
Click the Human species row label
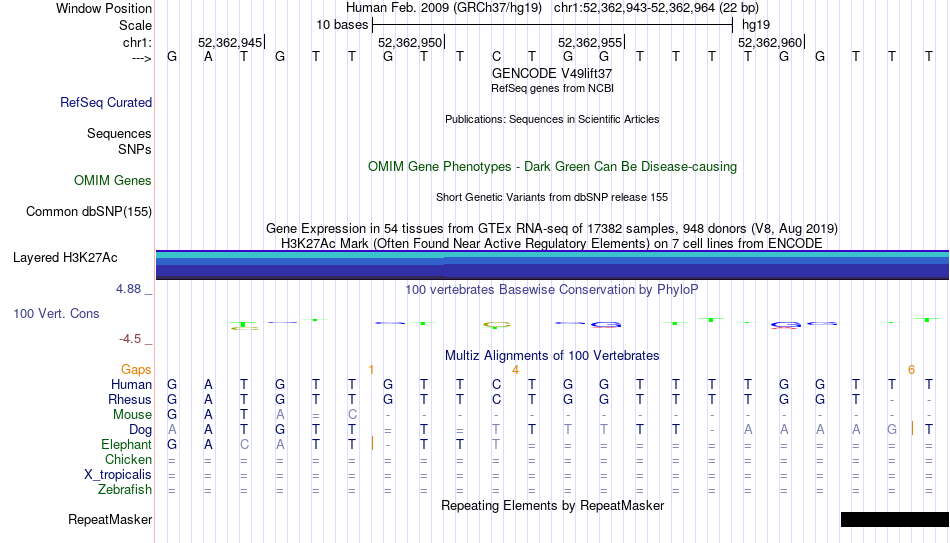[131, 384]
